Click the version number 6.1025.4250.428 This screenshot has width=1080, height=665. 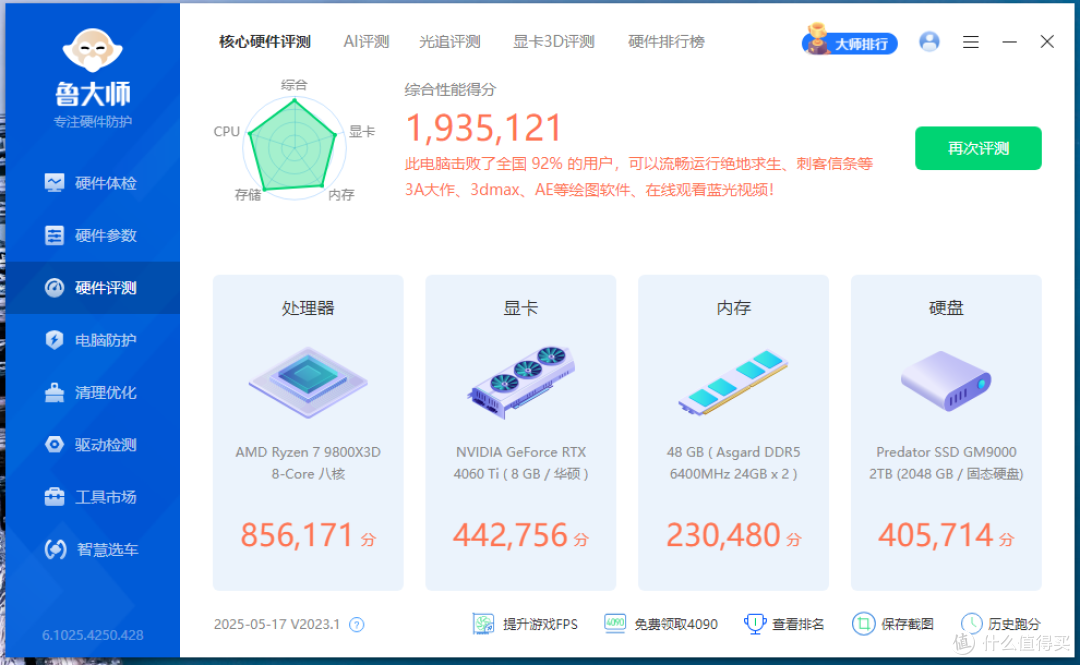pos(93,635)
